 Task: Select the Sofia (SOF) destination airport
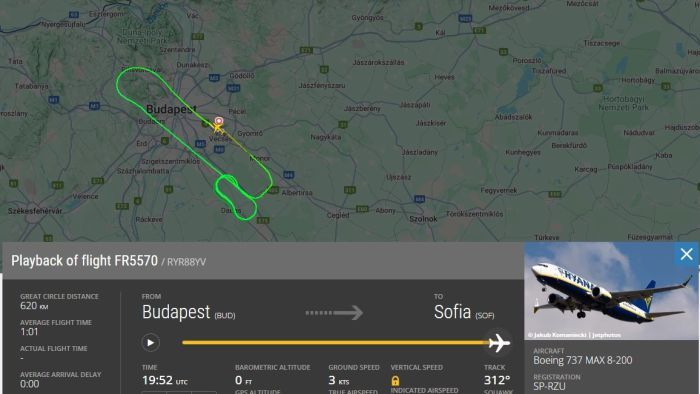464,312
